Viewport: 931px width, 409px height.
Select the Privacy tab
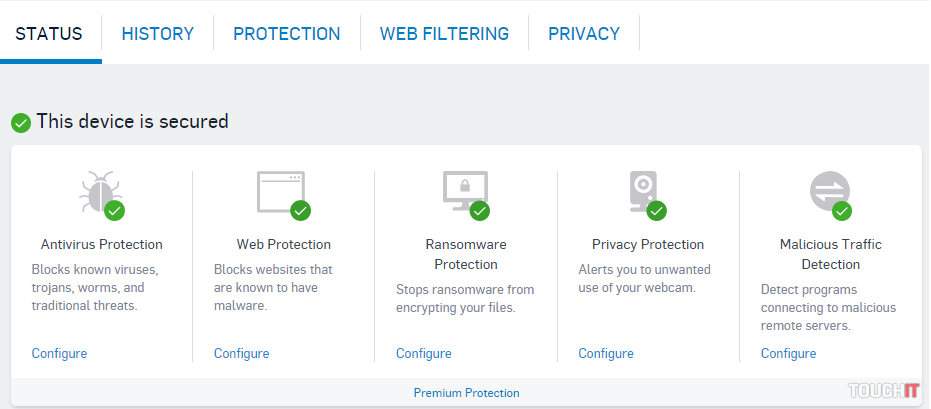(583, 33)
